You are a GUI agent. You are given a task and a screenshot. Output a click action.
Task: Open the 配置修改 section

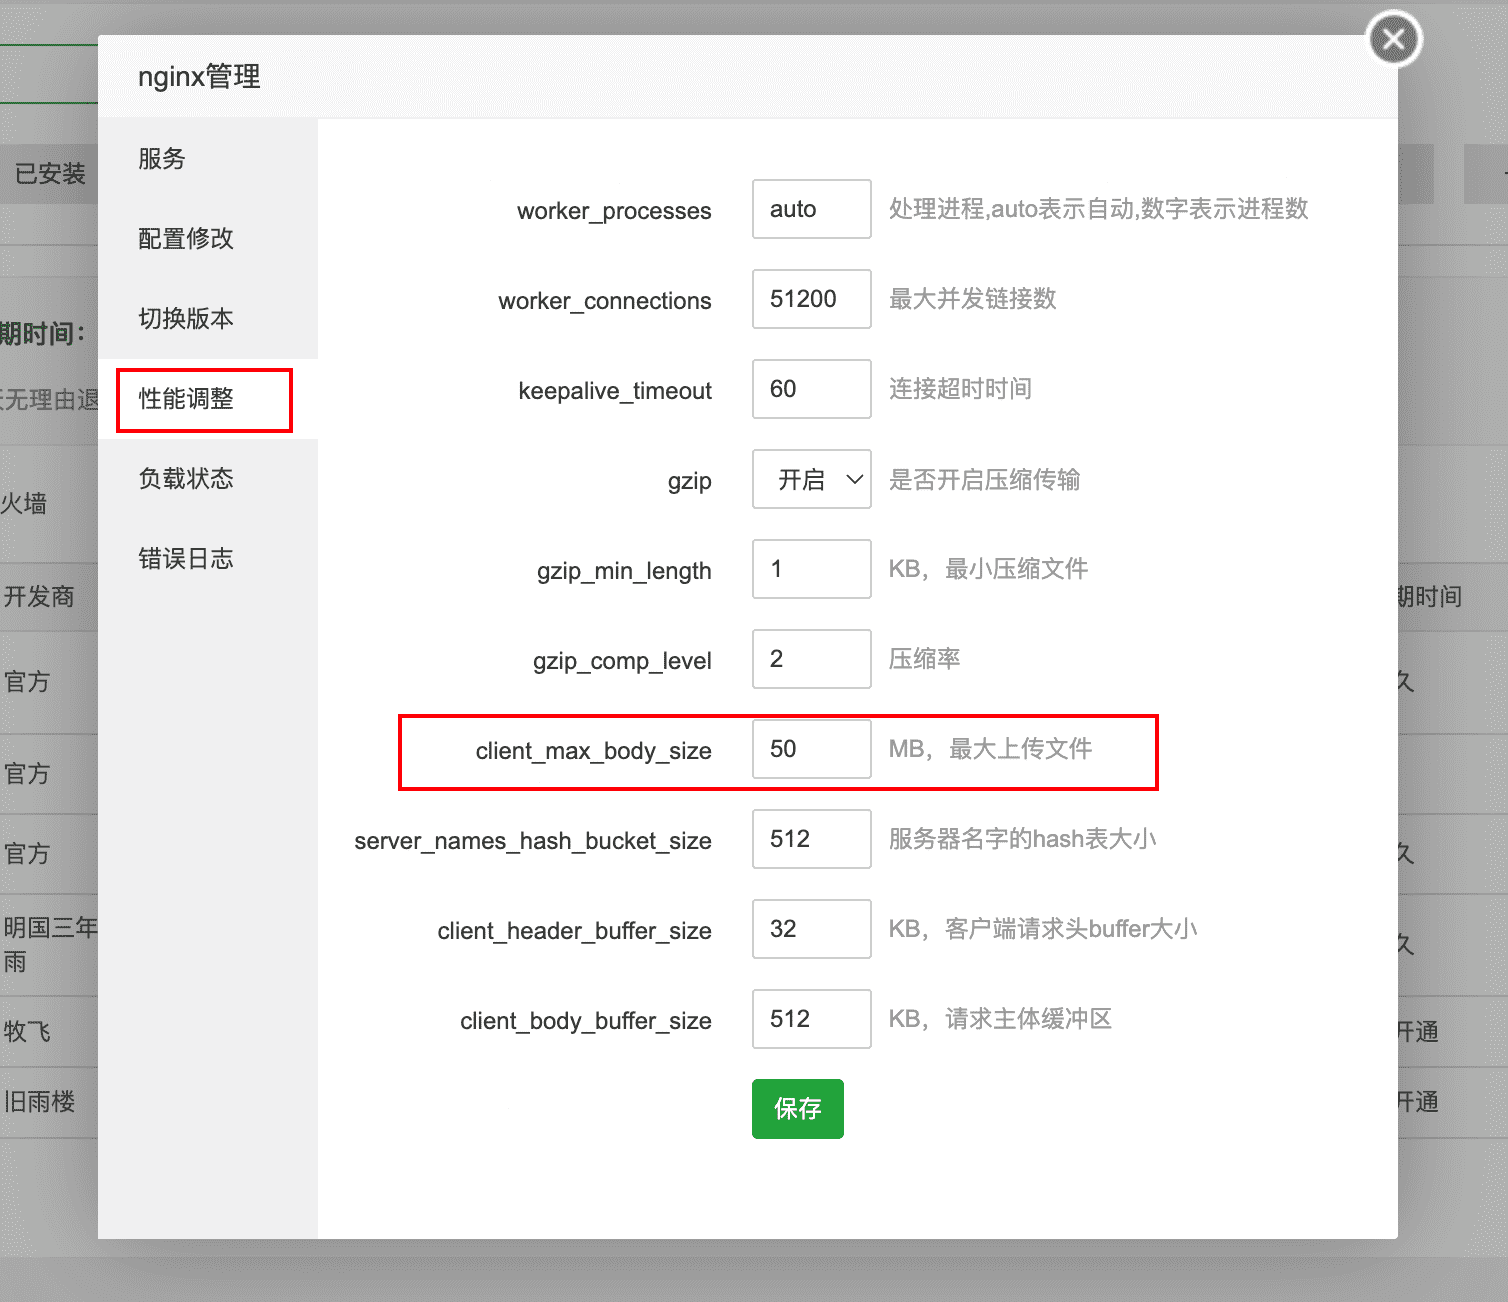pyautogui.click(x=184, y=238)
